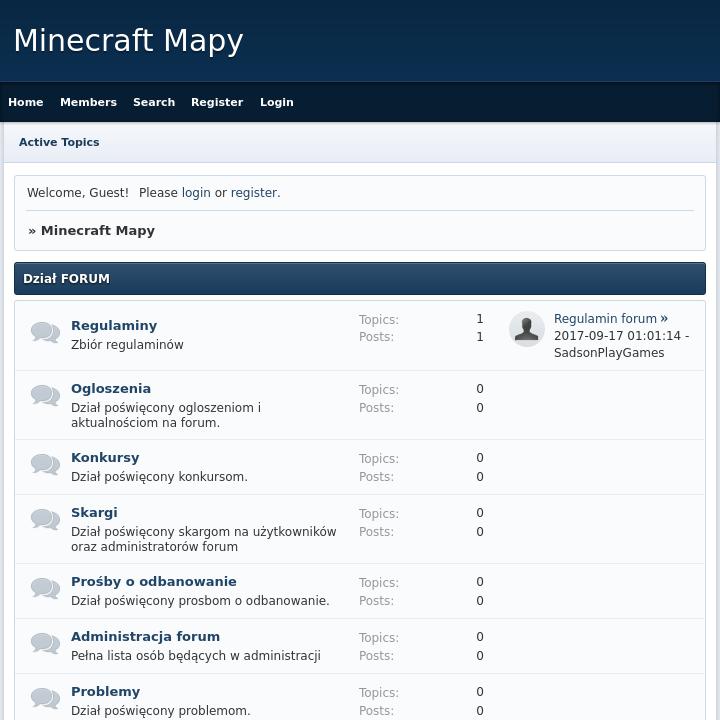Open the Home menu item
The width and height of the screenshot is (720, 720).
[26, 102]
